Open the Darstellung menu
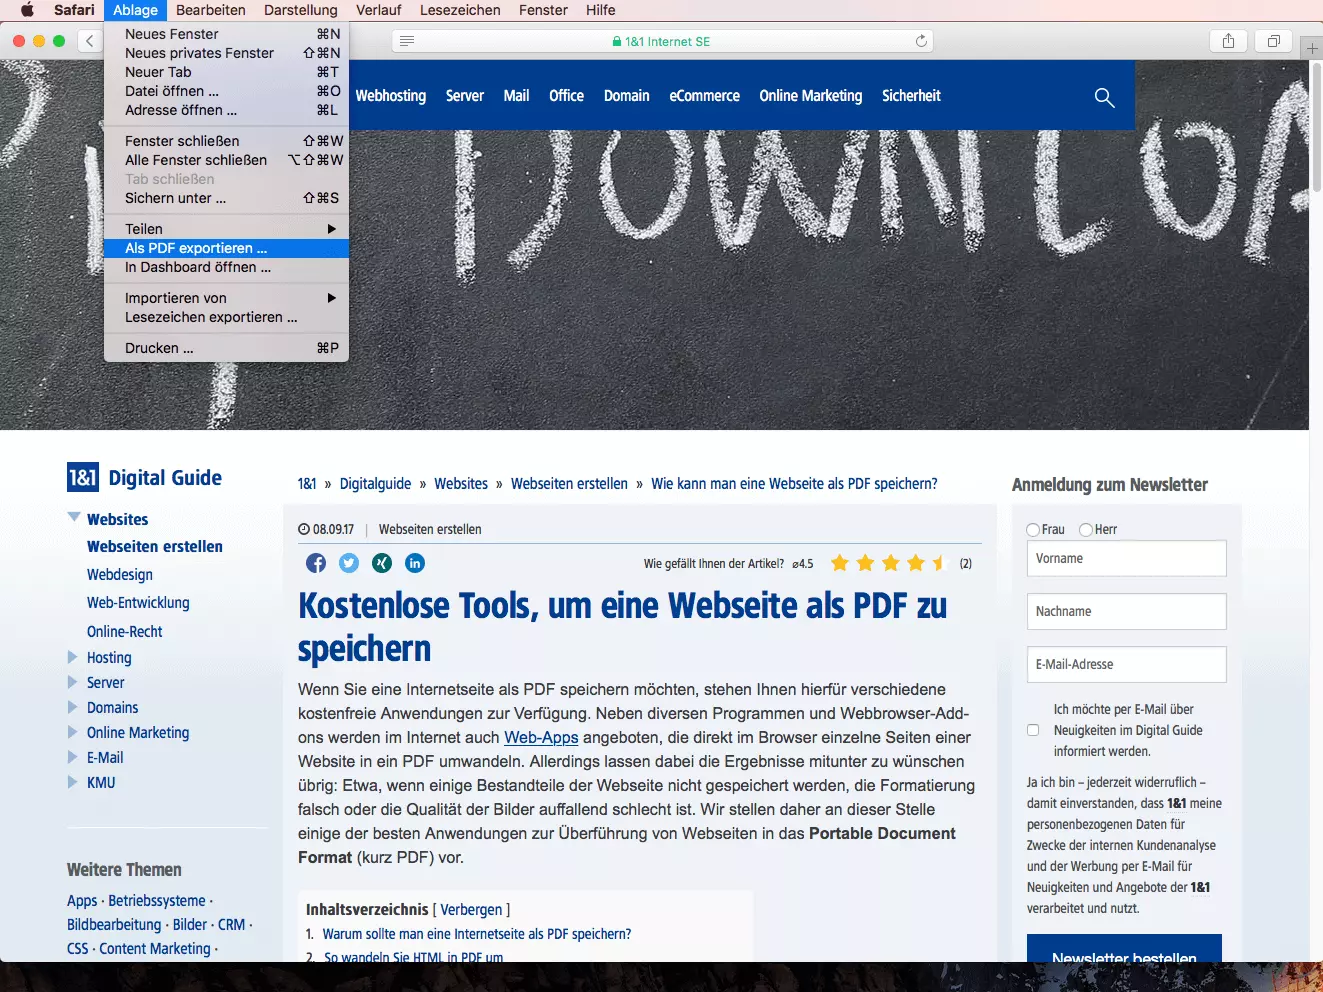 [301, 10]
